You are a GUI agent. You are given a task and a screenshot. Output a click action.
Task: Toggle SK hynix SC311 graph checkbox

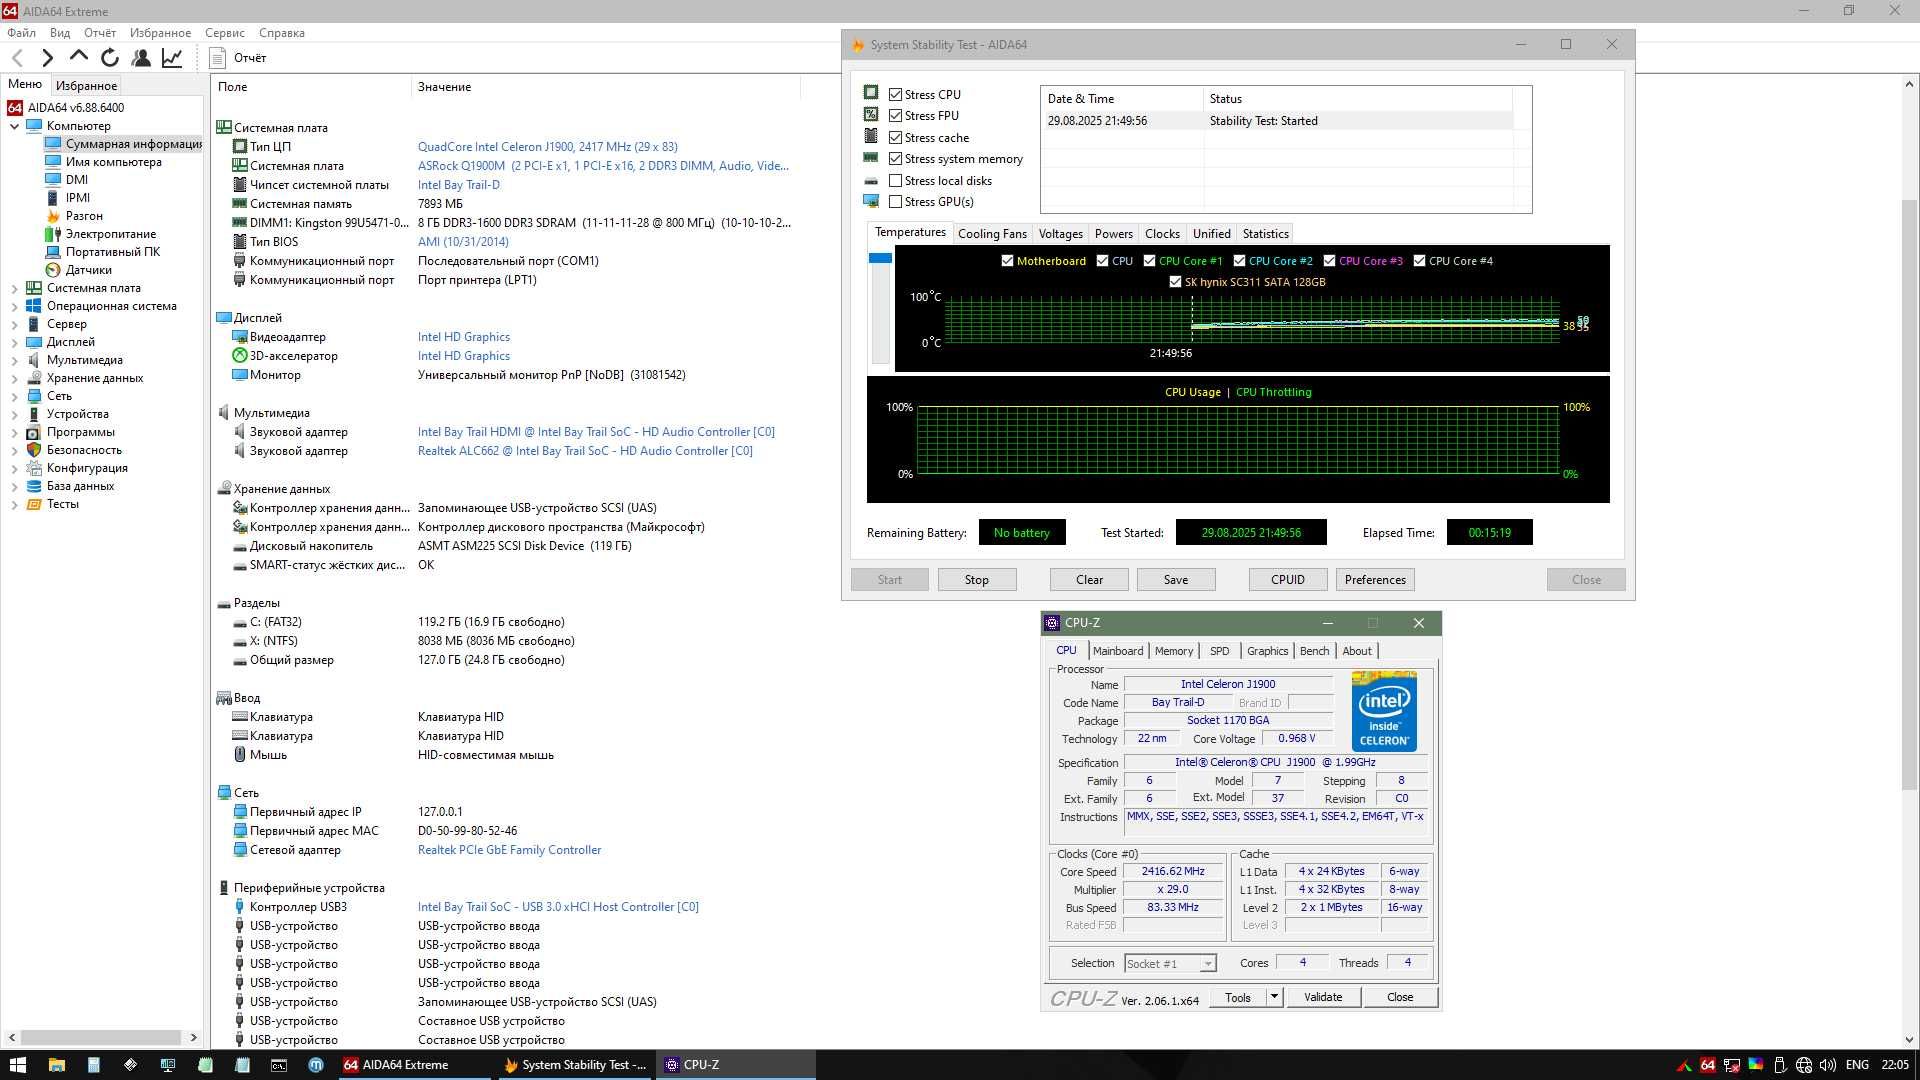tap(1175, 282)
